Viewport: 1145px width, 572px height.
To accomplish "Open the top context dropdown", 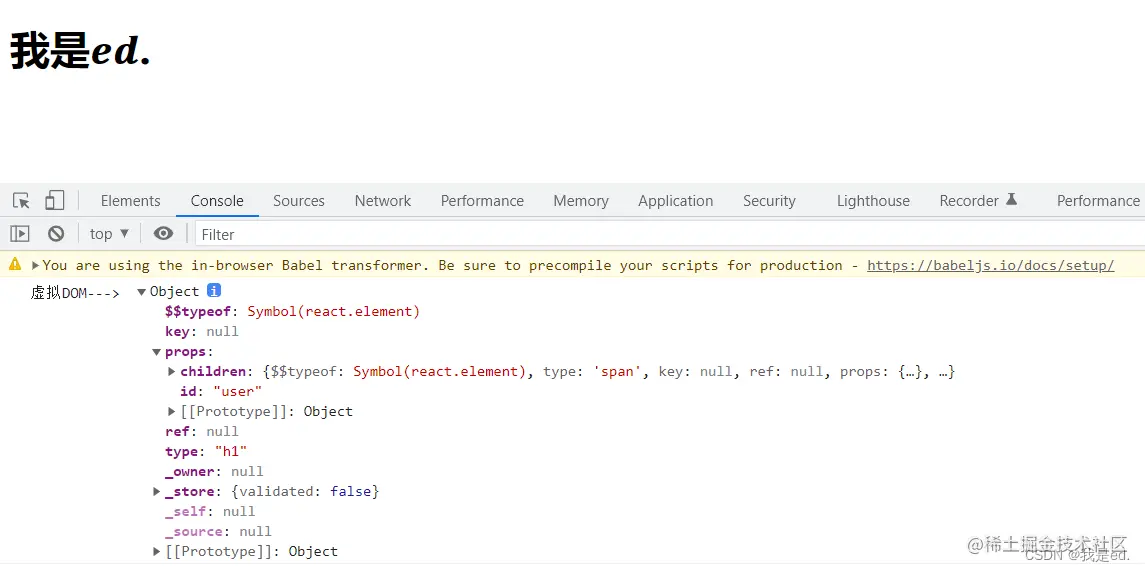I will (x=110, y=234).
